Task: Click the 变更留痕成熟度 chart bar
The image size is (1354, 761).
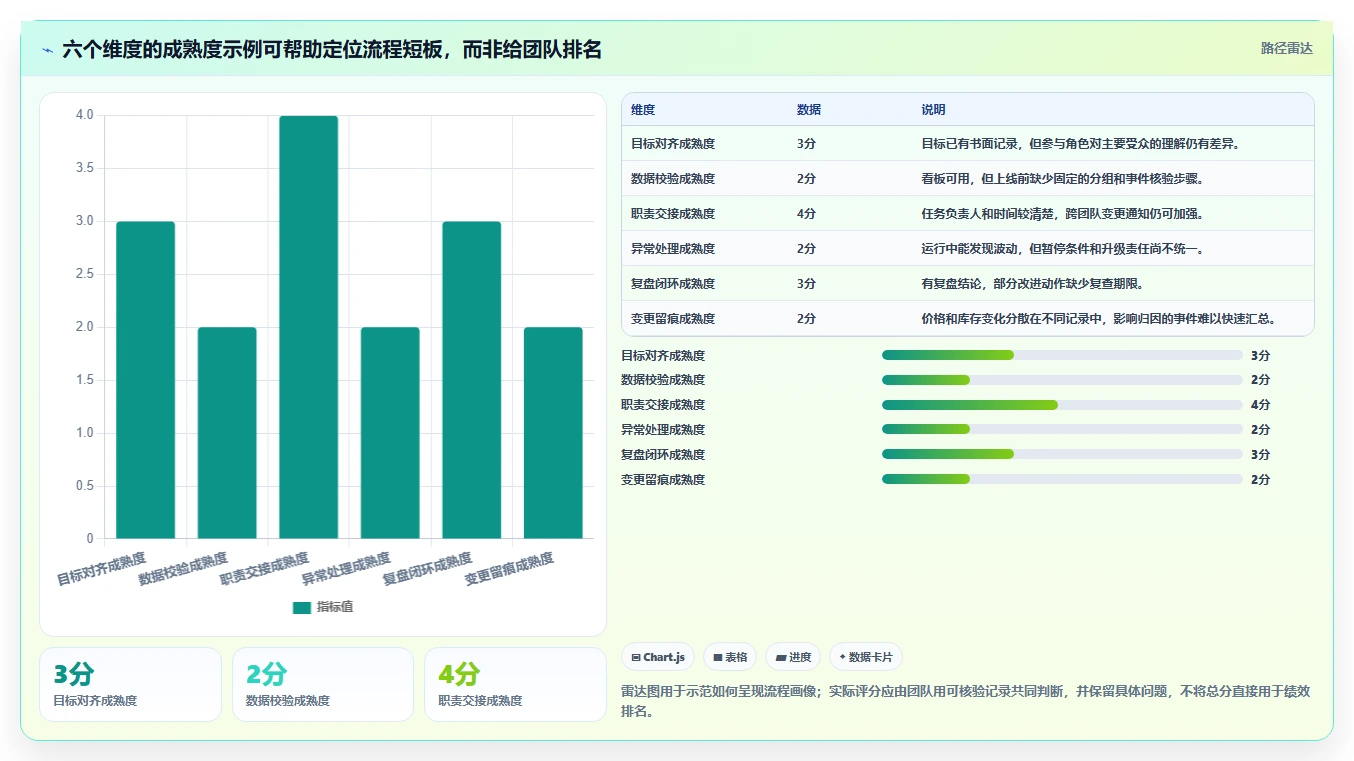Action: pyautogui.click(x=553, y=433)
